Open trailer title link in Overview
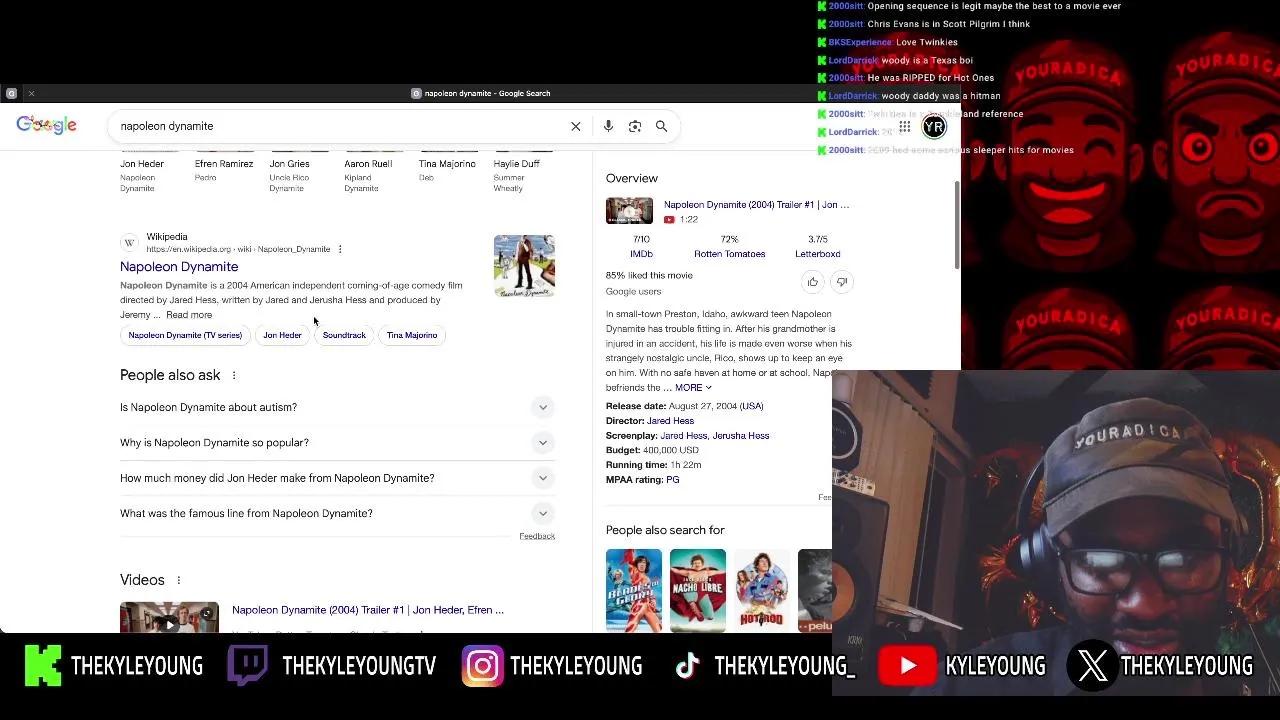The width and height of the screenshot is (1280, 720). 756,205
